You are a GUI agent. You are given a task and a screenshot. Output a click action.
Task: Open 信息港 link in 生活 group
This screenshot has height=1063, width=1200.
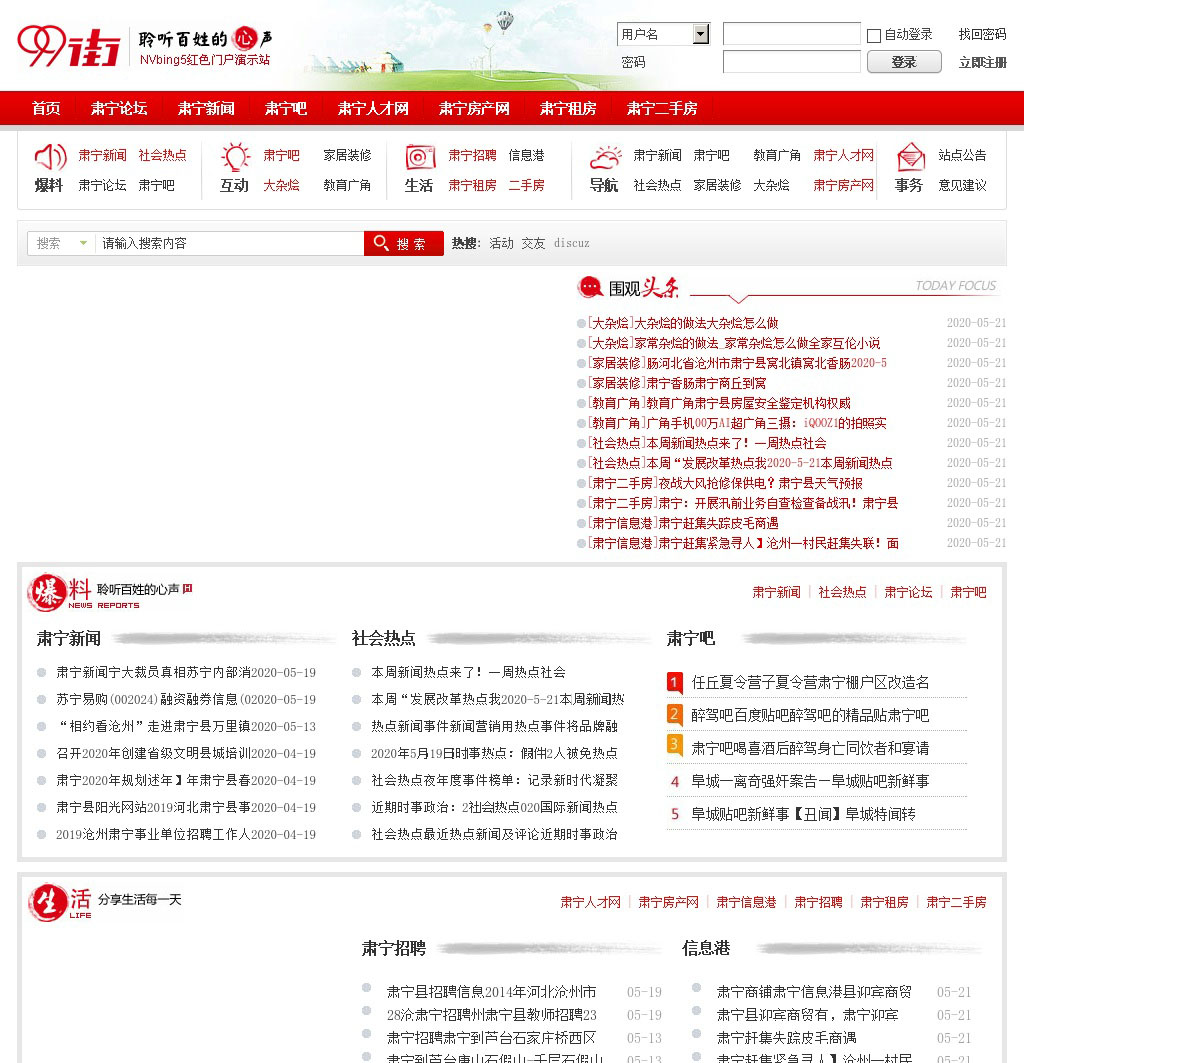pyautogui.click(x=526, y=155)
